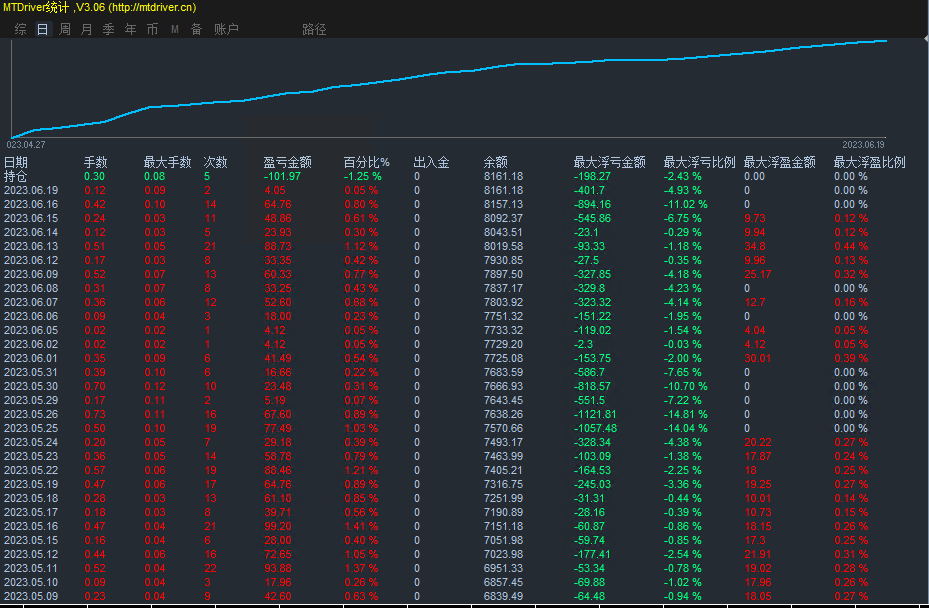Viewport: 929px width, 608px height.
Task: Click the 出入金 column header
Action: click(431, 162)
